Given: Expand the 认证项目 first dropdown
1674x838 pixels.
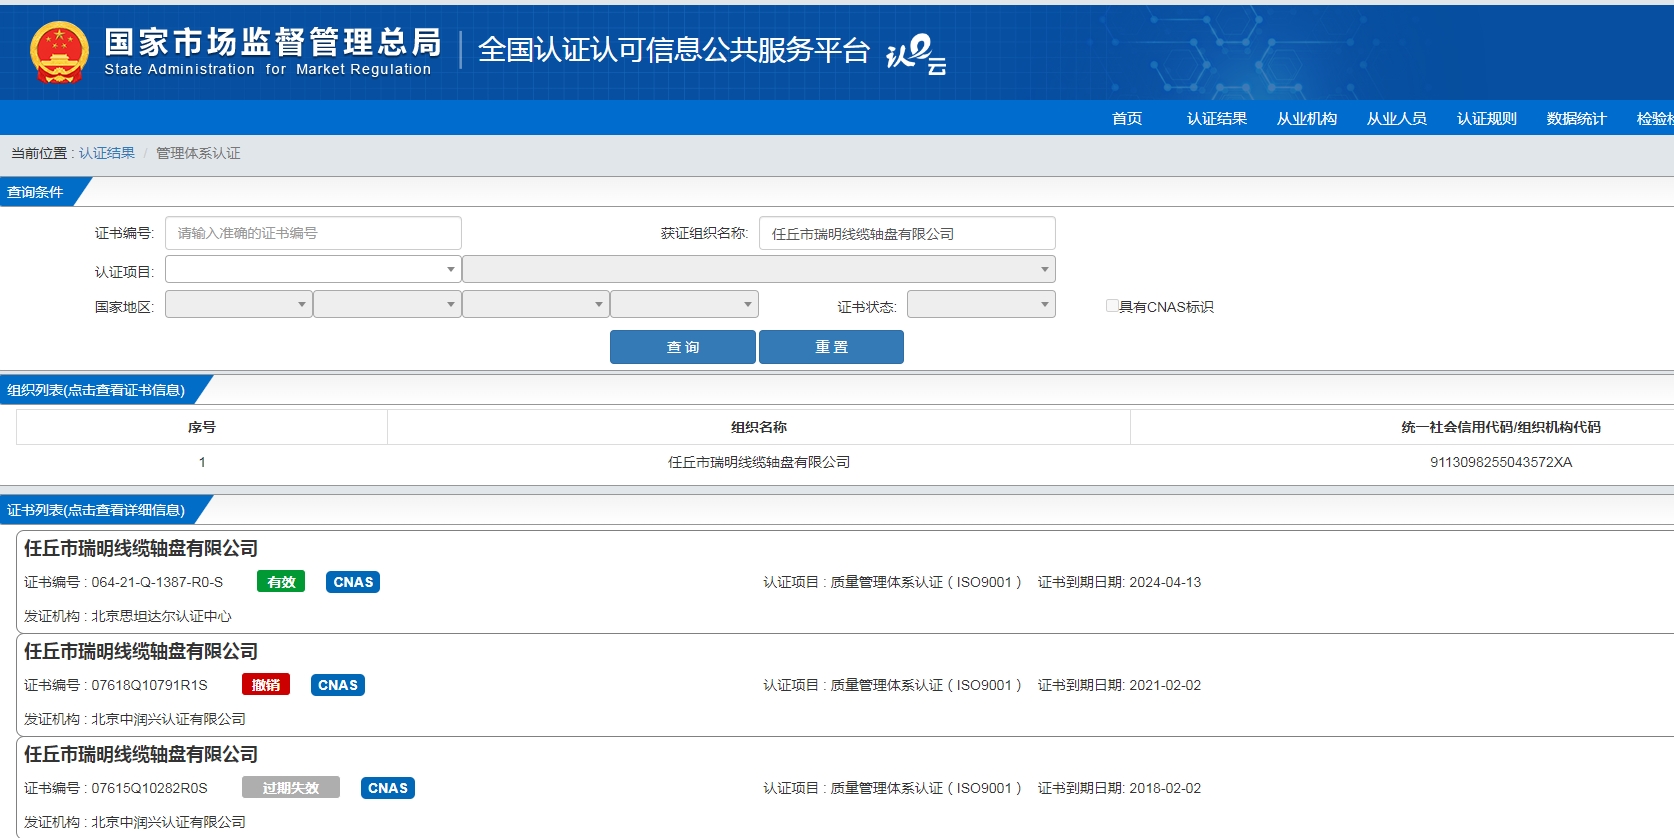Looking at the screenshot, I should pyautogui.click(x=313, y=269).
